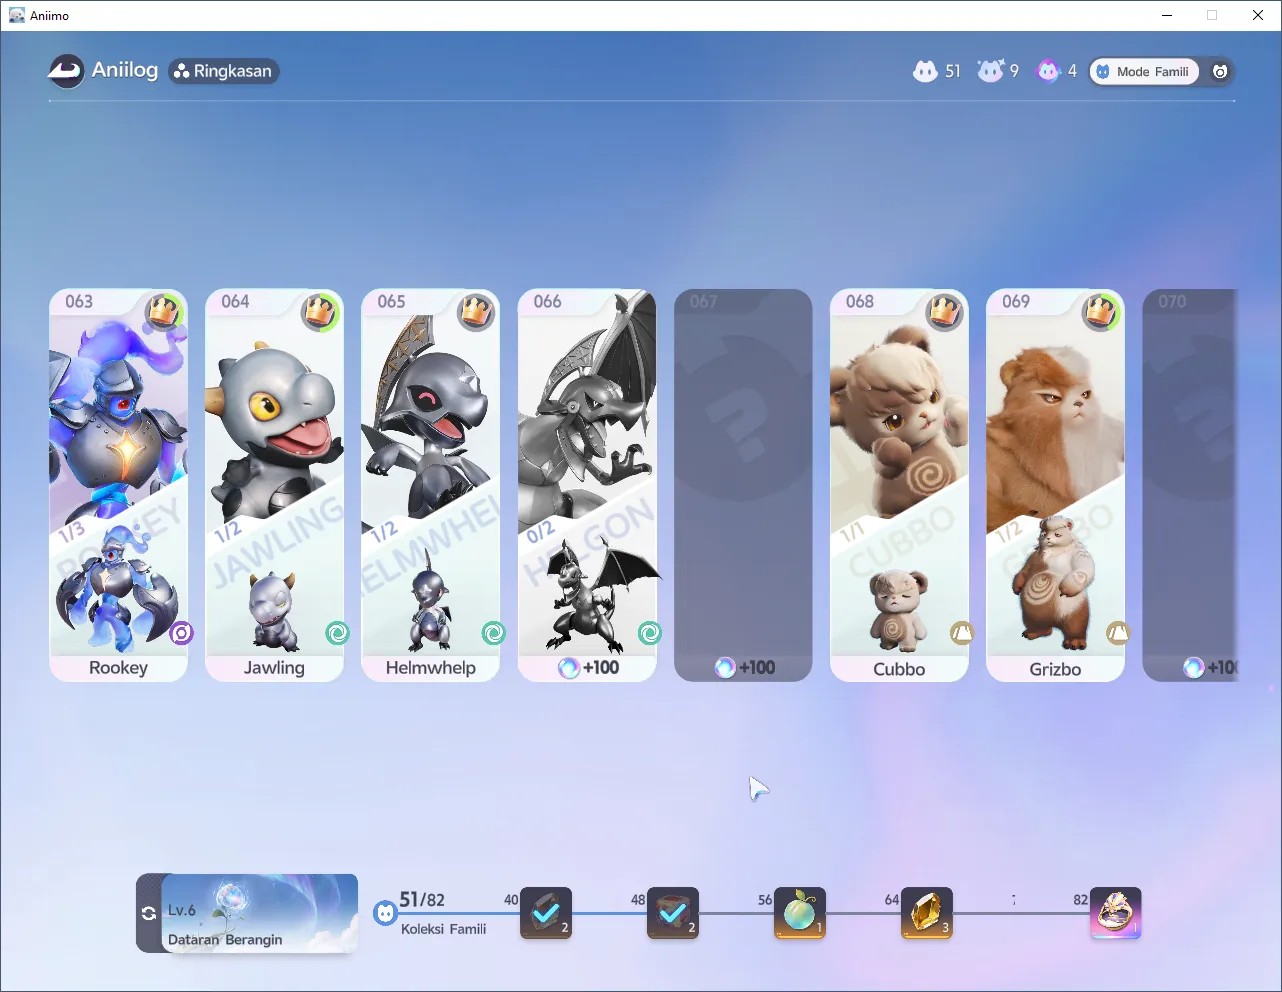Open the Helmwhelp card
This screenshot has height=992, width=1282.
pyautogui.click(x=431, y=486)
